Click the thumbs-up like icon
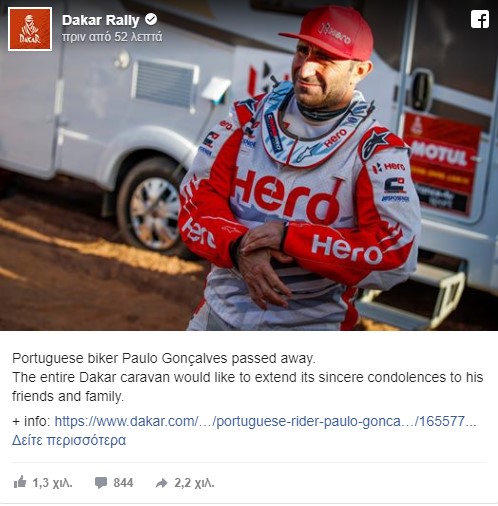Image resolution: width=498 pixels, height=506 pixels. pyautogui.click(x=20, y=482)
